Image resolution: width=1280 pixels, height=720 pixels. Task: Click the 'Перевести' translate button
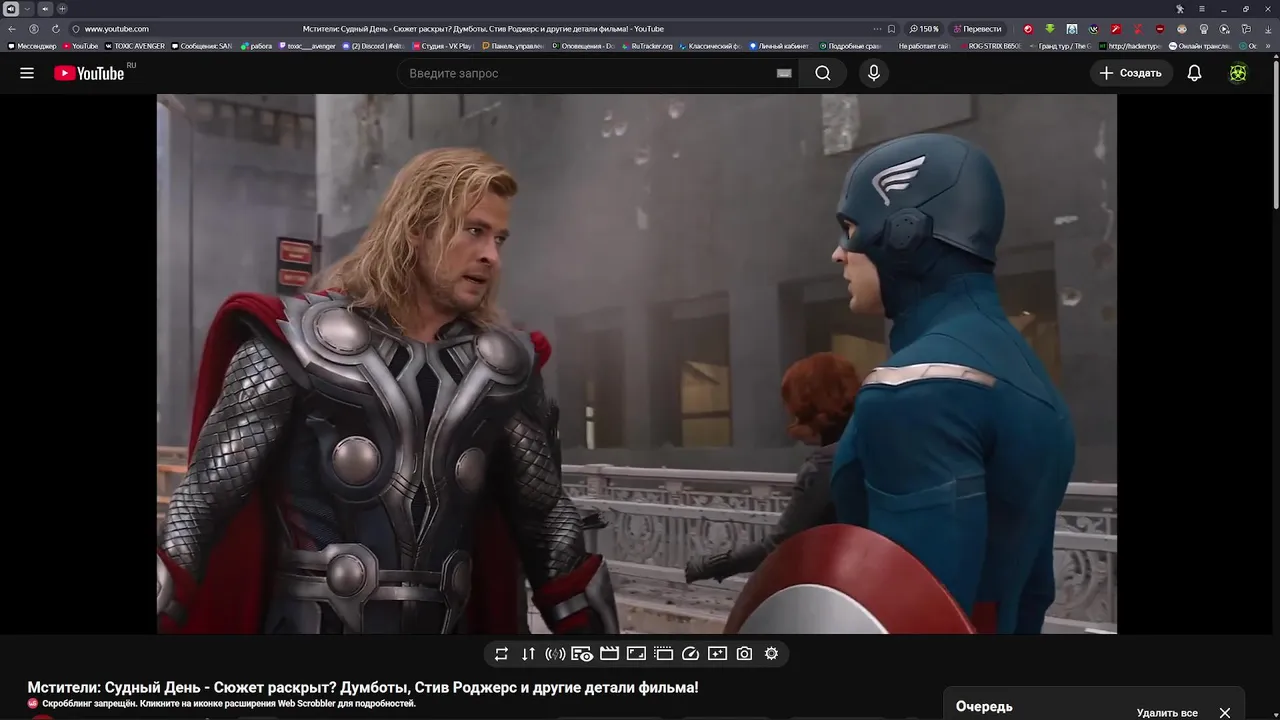pyautogui.click(x=977, y=29)
